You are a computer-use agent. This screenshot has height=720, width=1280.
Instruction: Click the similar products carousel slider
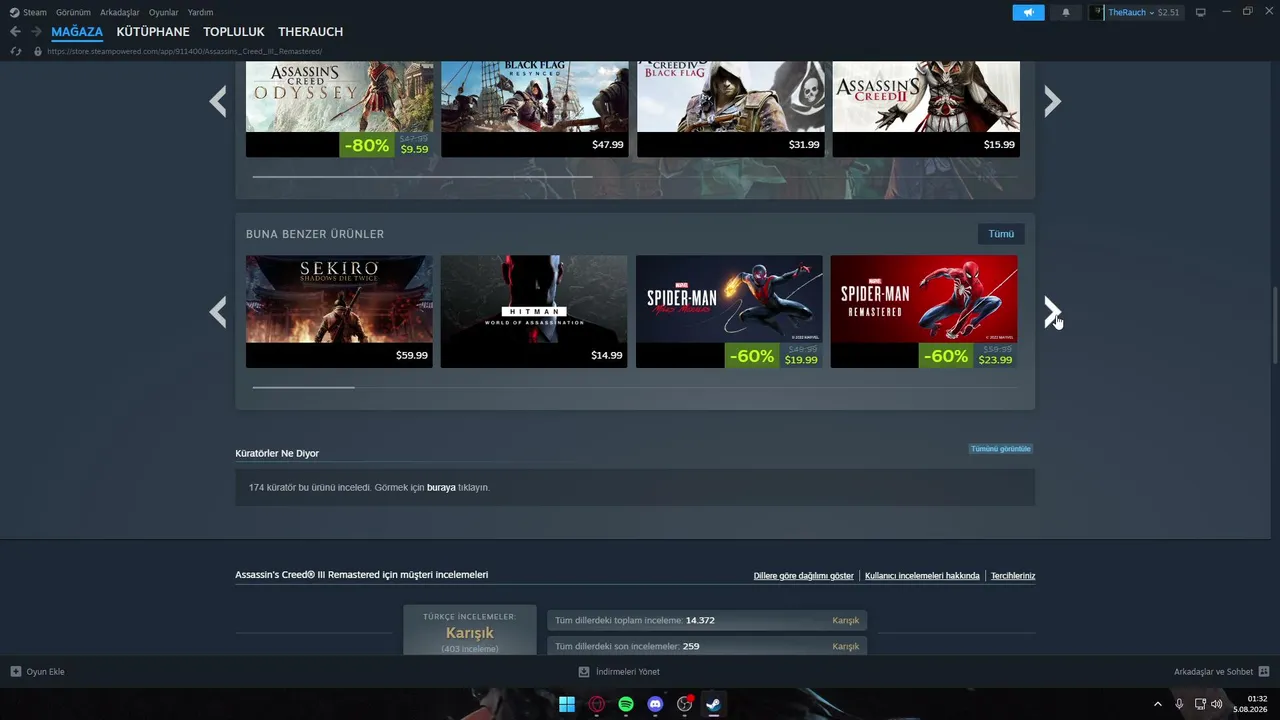point(304,387)
